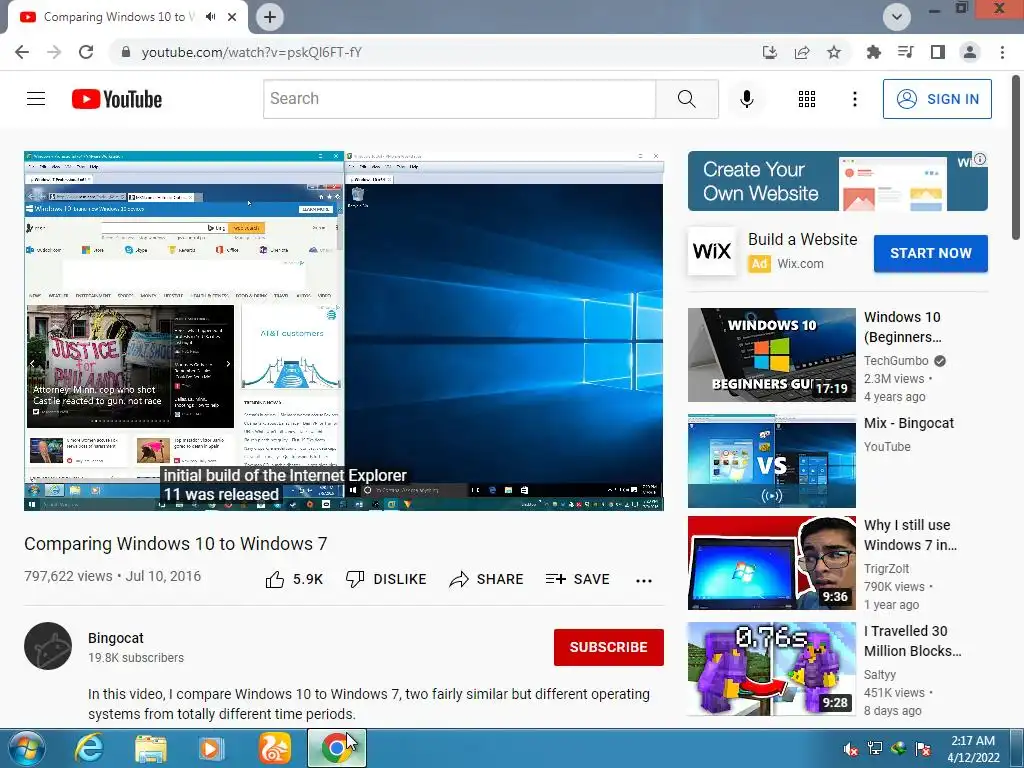Click Chrome icon on taskbar
1024x768 pixels.
click(337, 748)
